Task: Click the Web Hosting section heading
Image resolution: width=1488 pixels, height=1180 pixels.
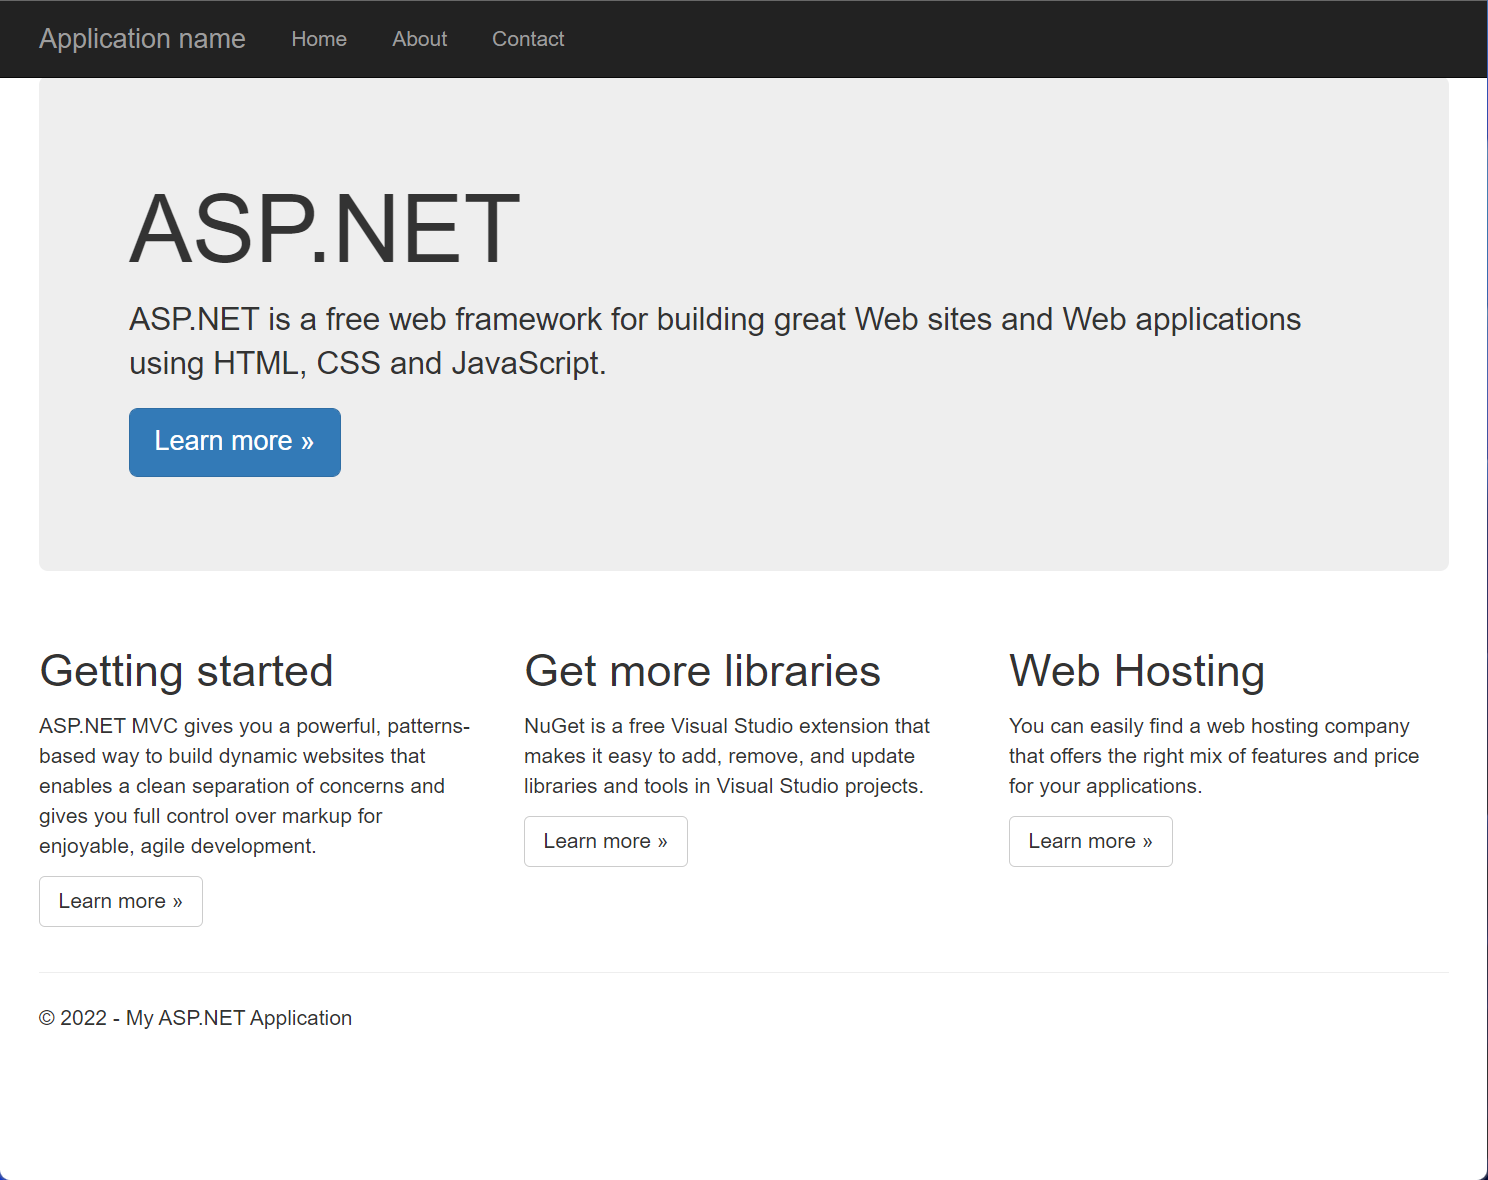Action: 1137,671
